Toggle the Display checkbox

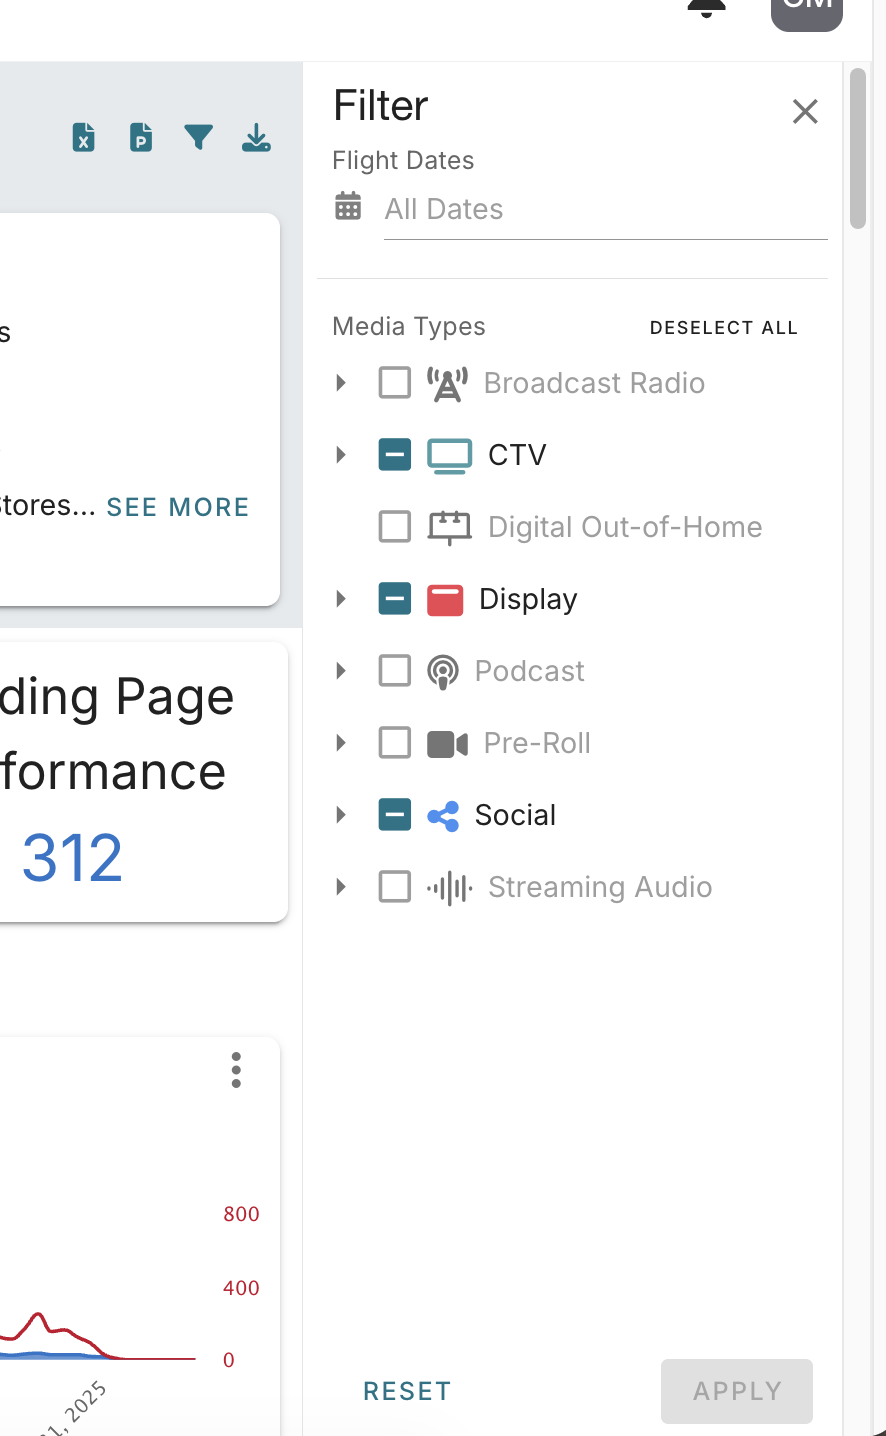[x=395, y=598]
